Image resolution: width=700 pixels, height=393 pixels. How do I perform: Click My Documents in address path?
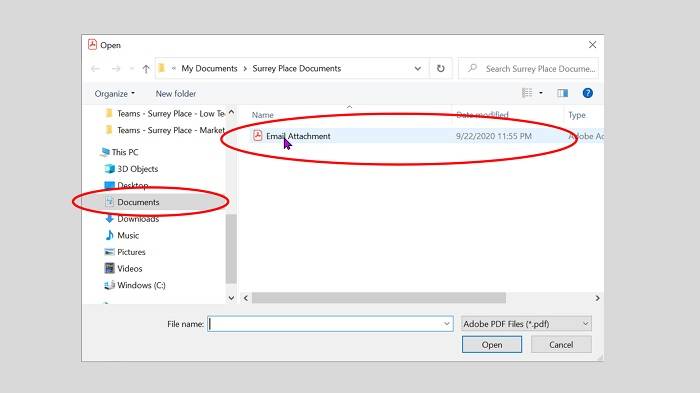pos(209,68)
